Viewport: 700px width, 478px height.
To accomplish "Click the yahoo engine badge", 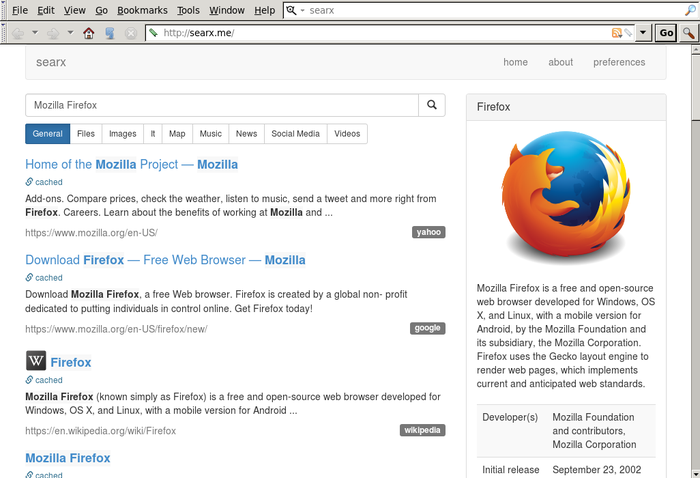I will coord(429,232).
